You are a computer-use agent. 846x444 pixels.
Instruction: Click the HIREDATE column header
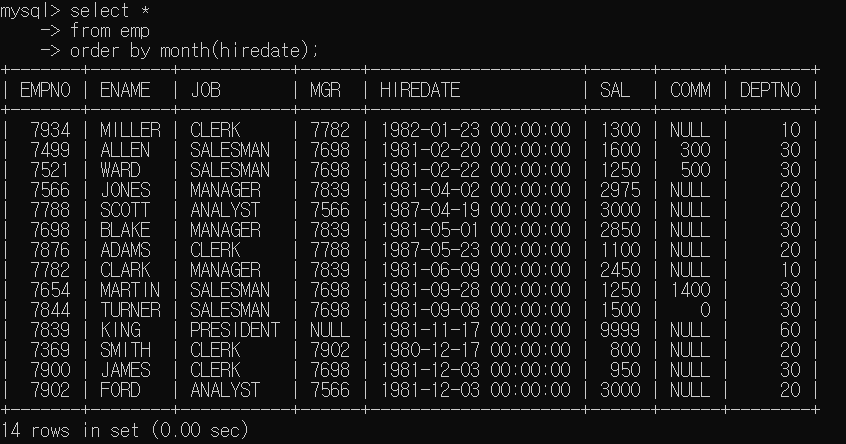click(420, 90)
